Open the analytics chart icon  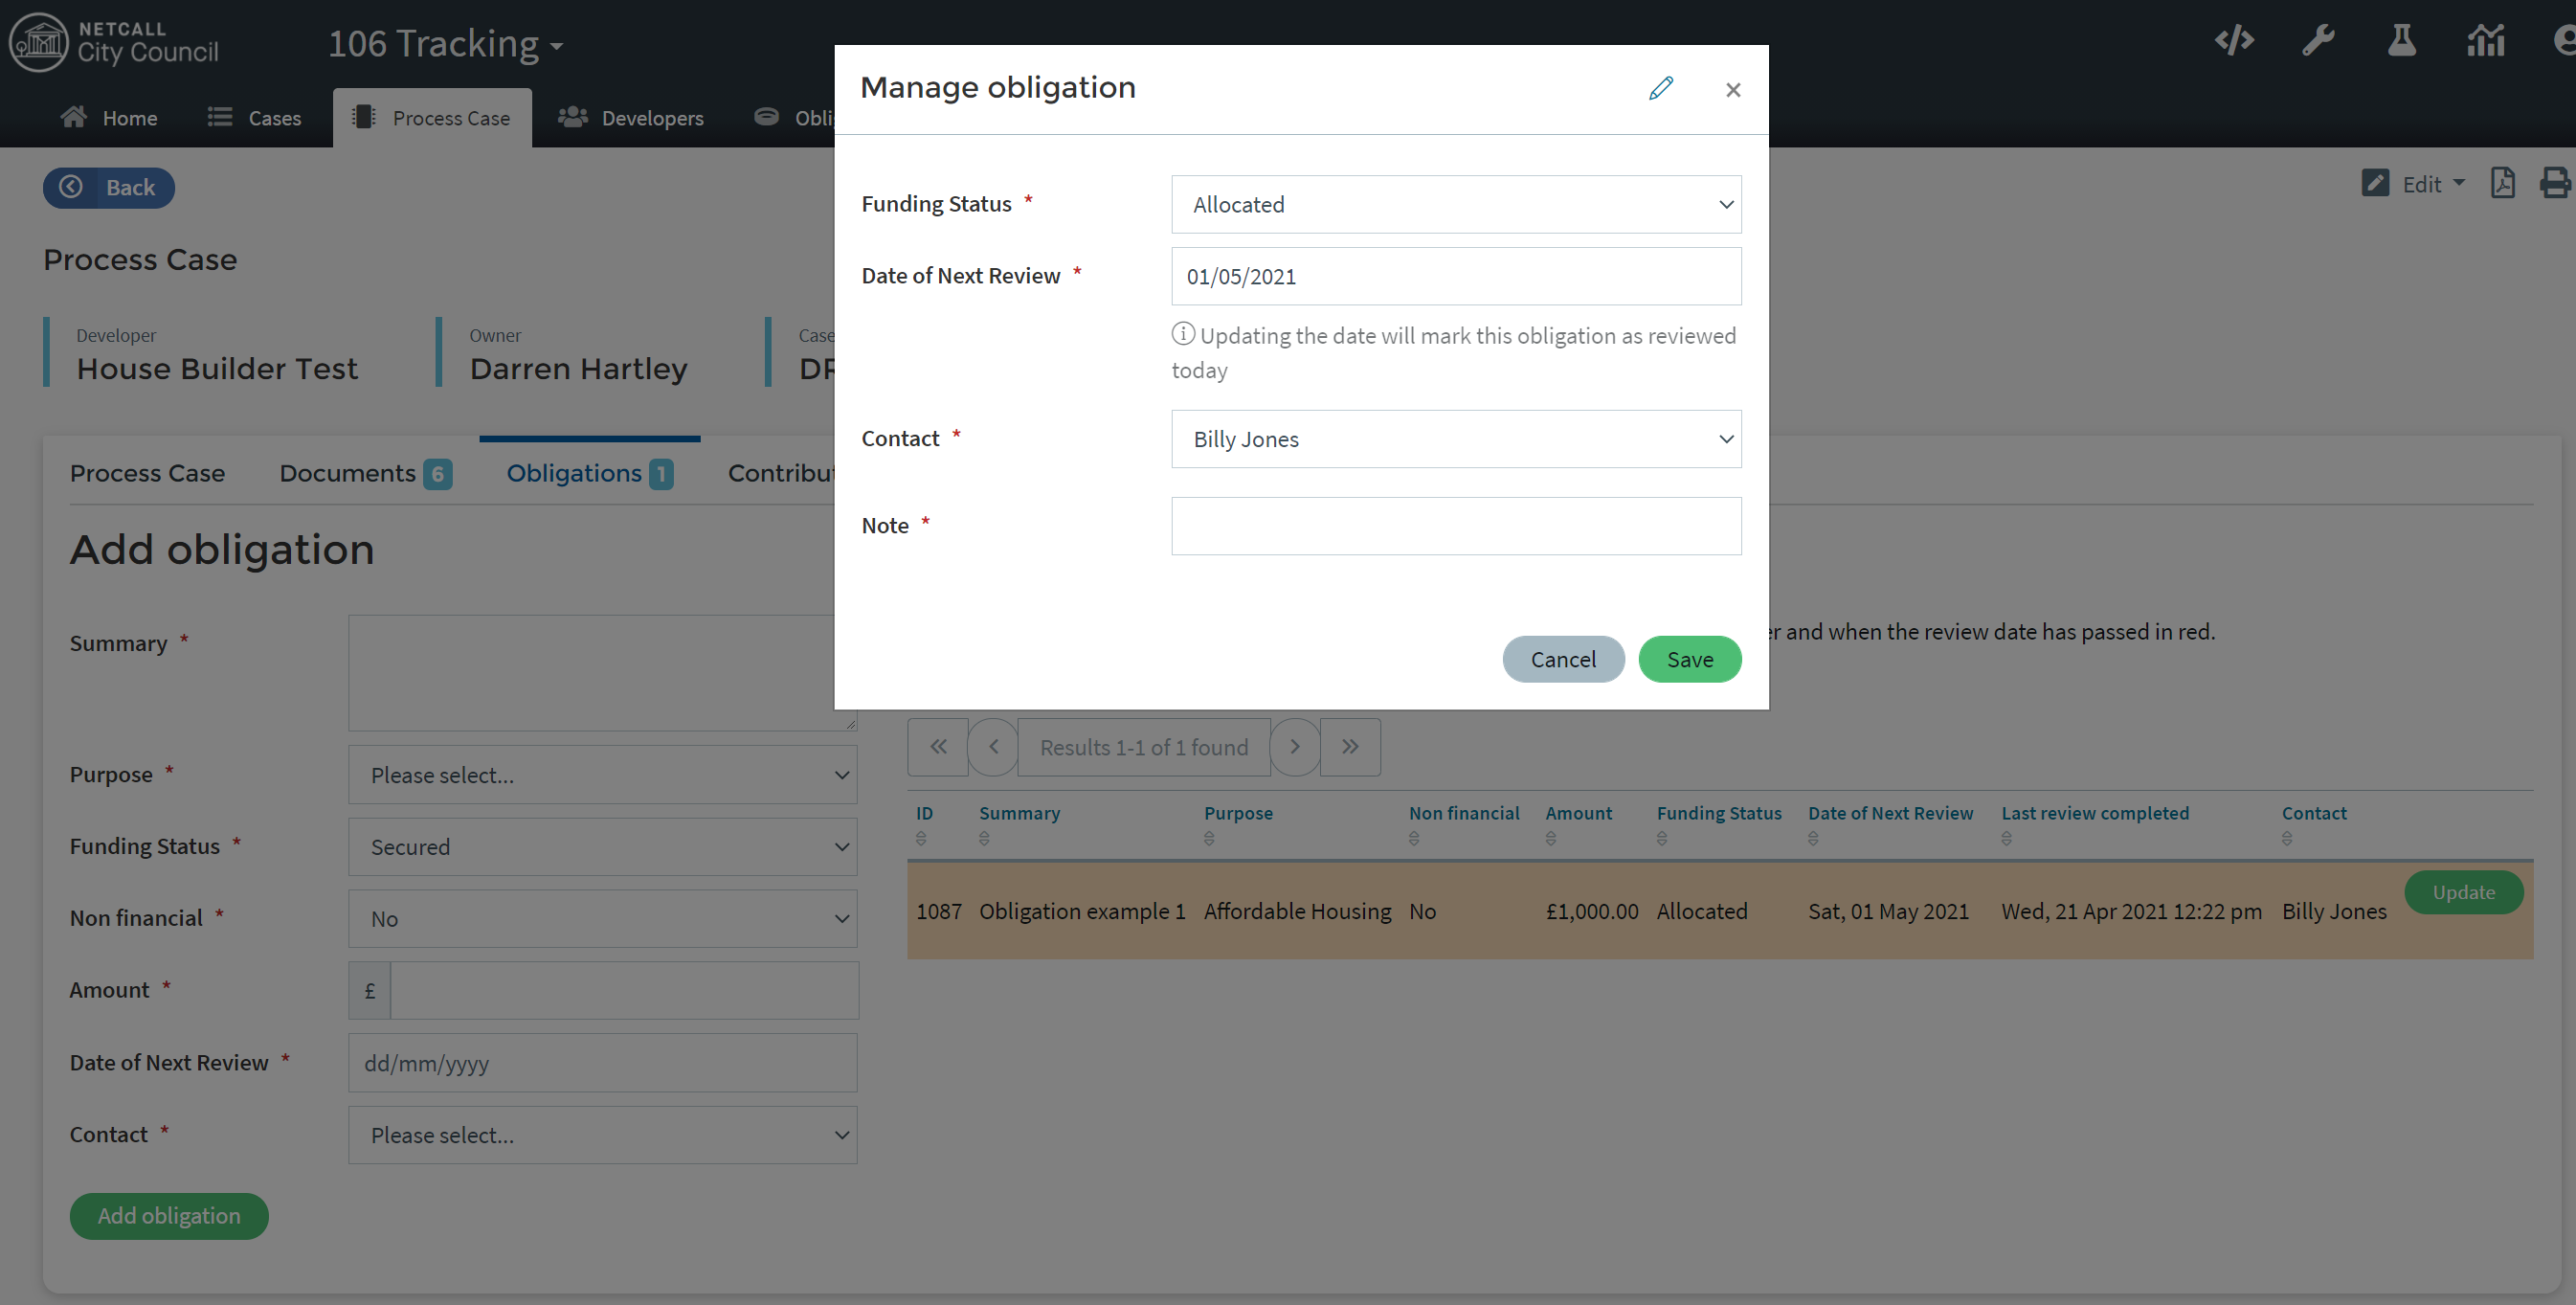pyautogui.click(x=2485, y=41)
